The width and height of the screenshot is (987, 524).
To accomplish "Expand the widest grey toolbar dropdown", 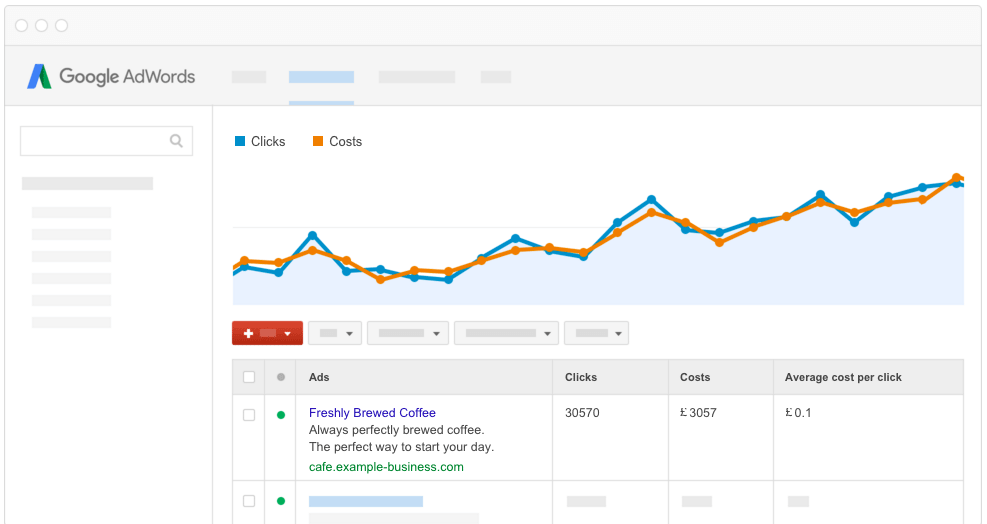I will 506,333.
